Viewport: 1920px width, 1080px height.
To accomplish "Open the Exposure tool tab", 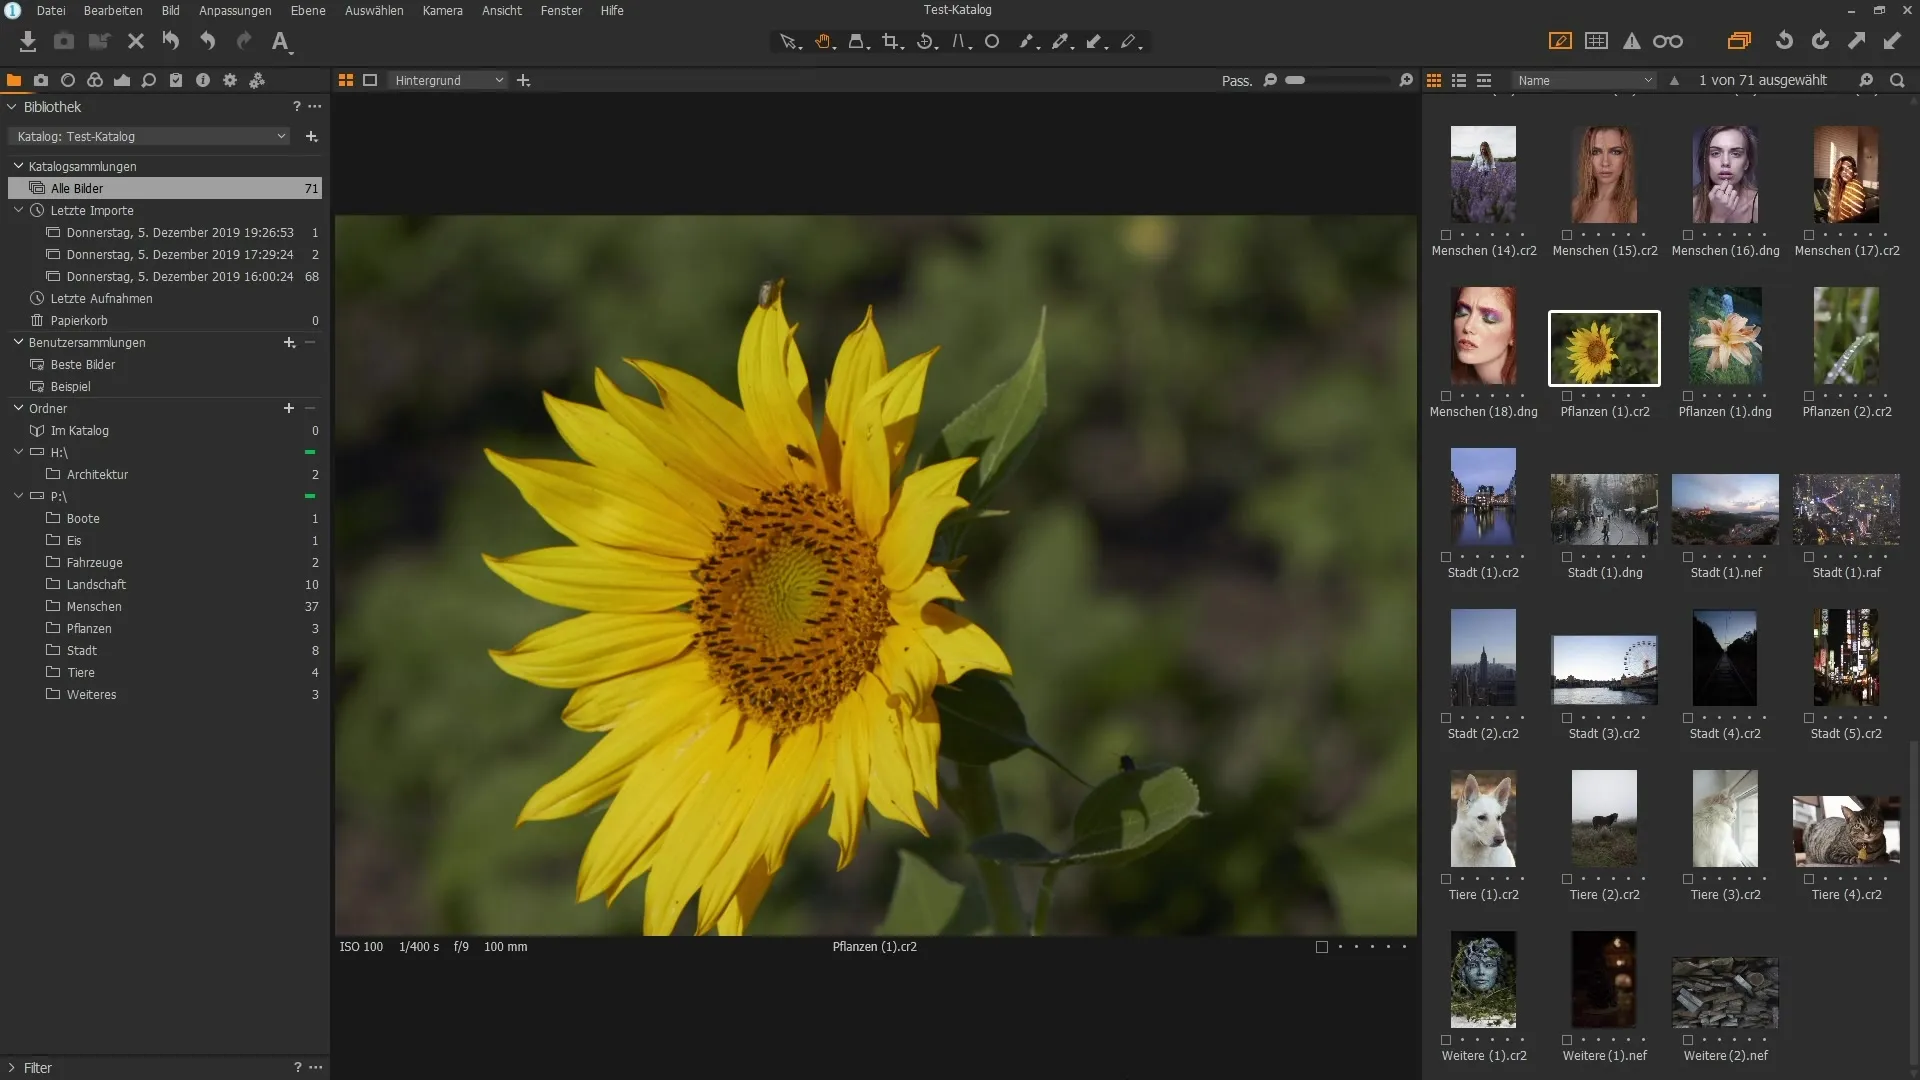I will click(122, 80).
